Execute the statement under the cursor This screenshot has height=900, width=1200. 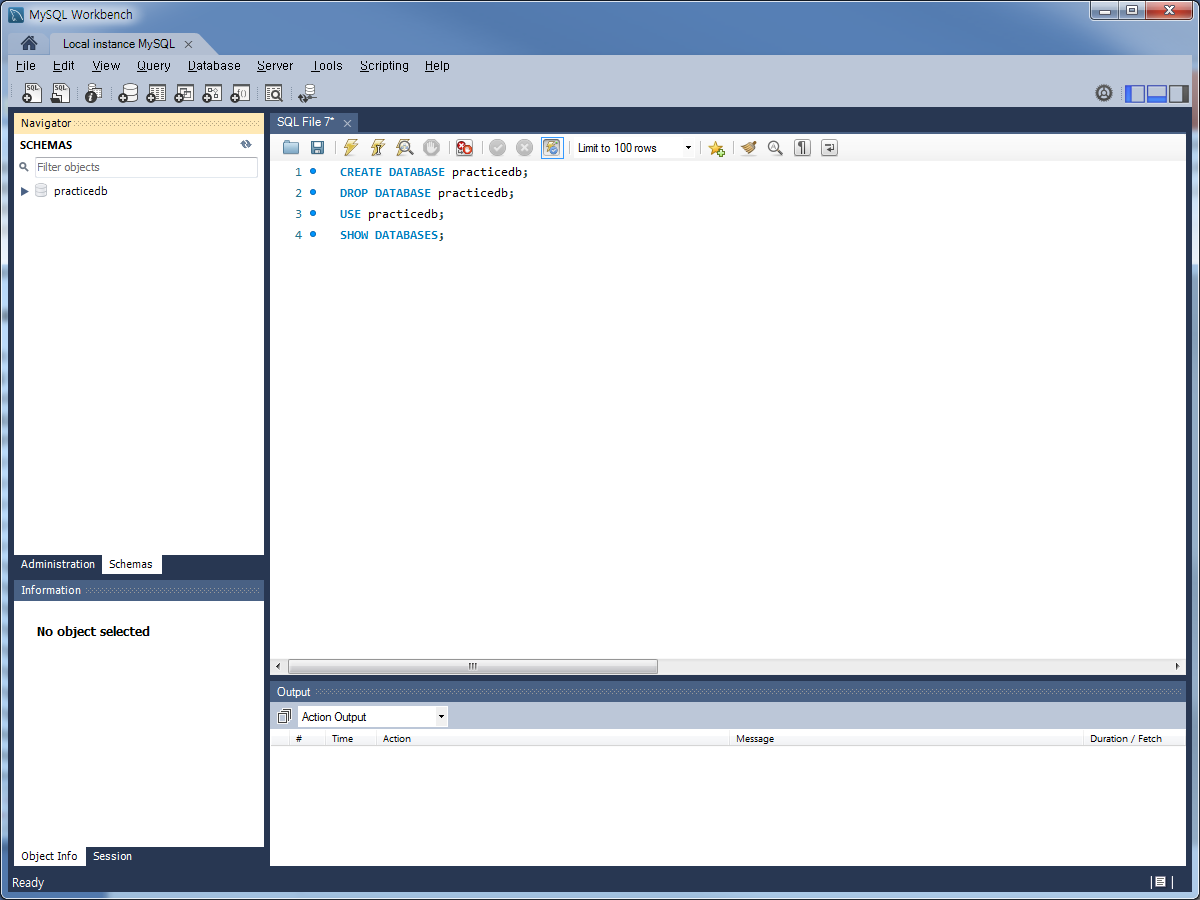click(378, 148)
